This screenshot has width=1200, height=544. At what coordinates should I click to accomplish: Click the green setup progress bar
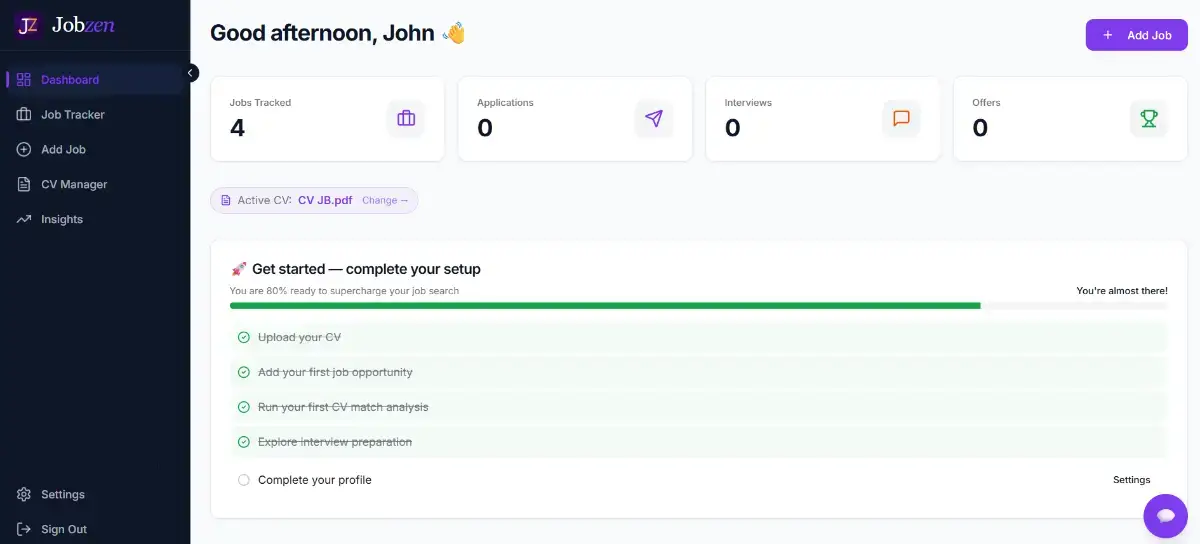tap(605, 306)
